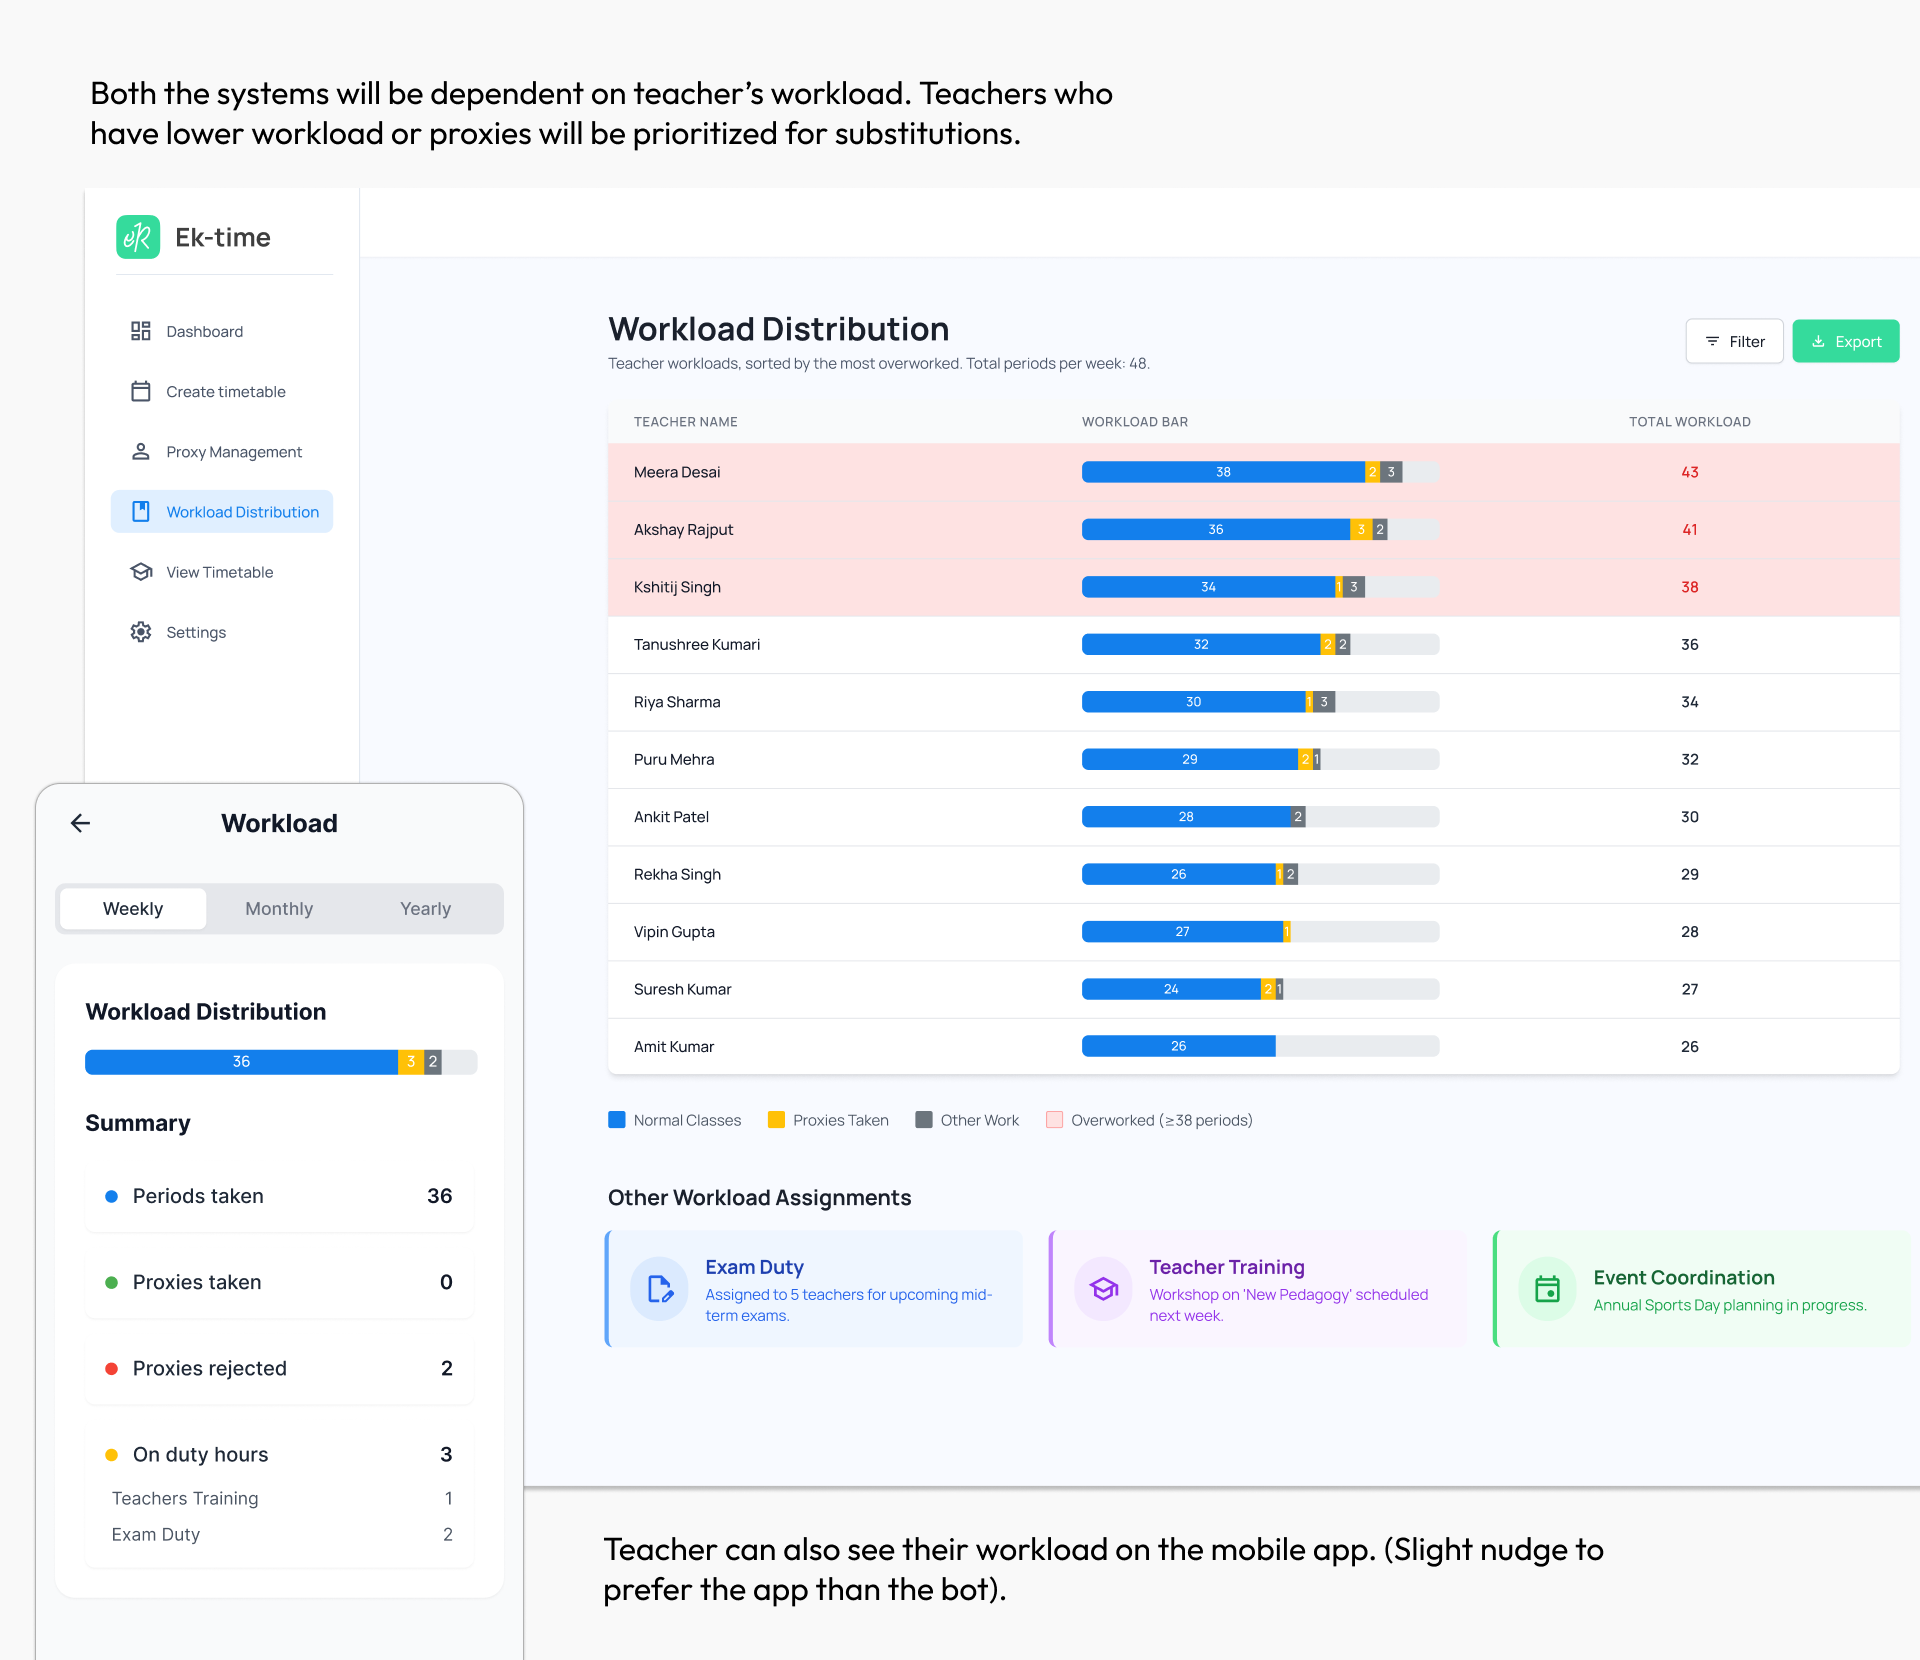The width and height of the screenshot is (1920, 1660).
Task: Open the Dashboard sidebar item
Action: [221, 331]
